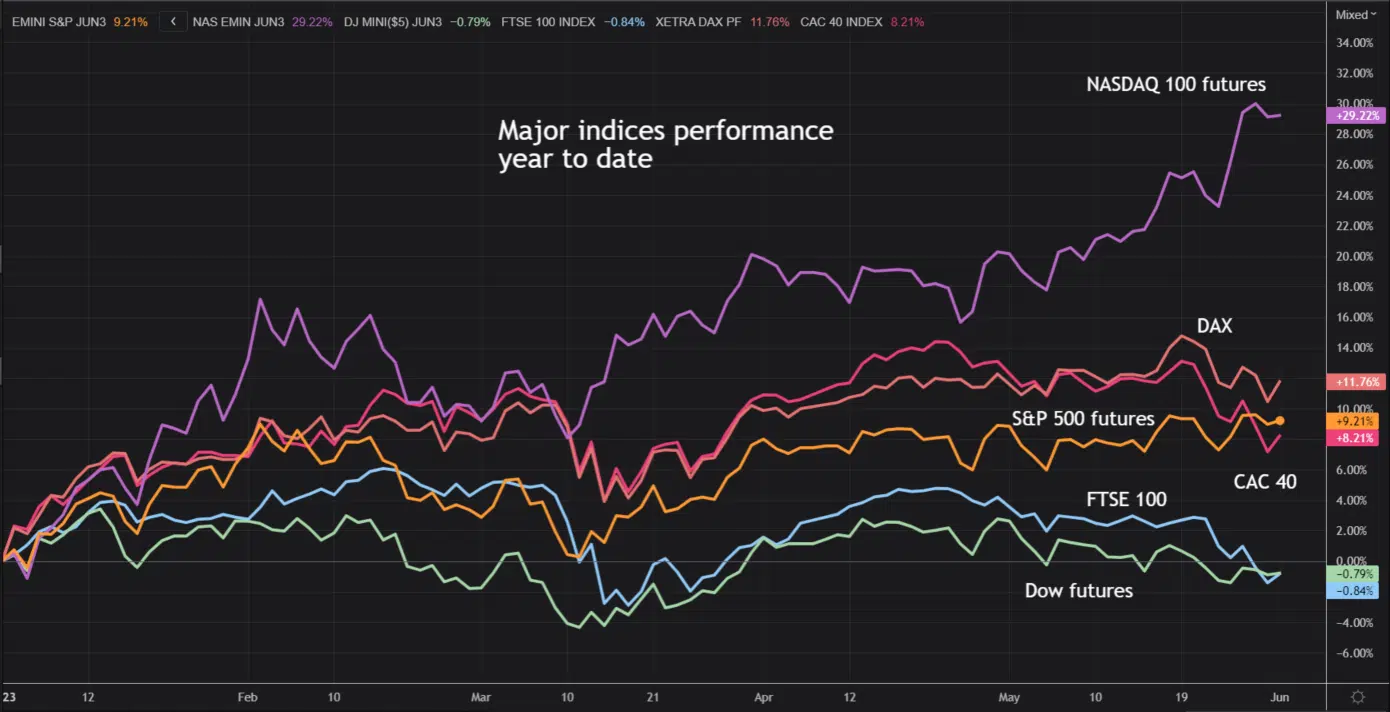Collapse the legend with the left chevron

pos(173,21)
